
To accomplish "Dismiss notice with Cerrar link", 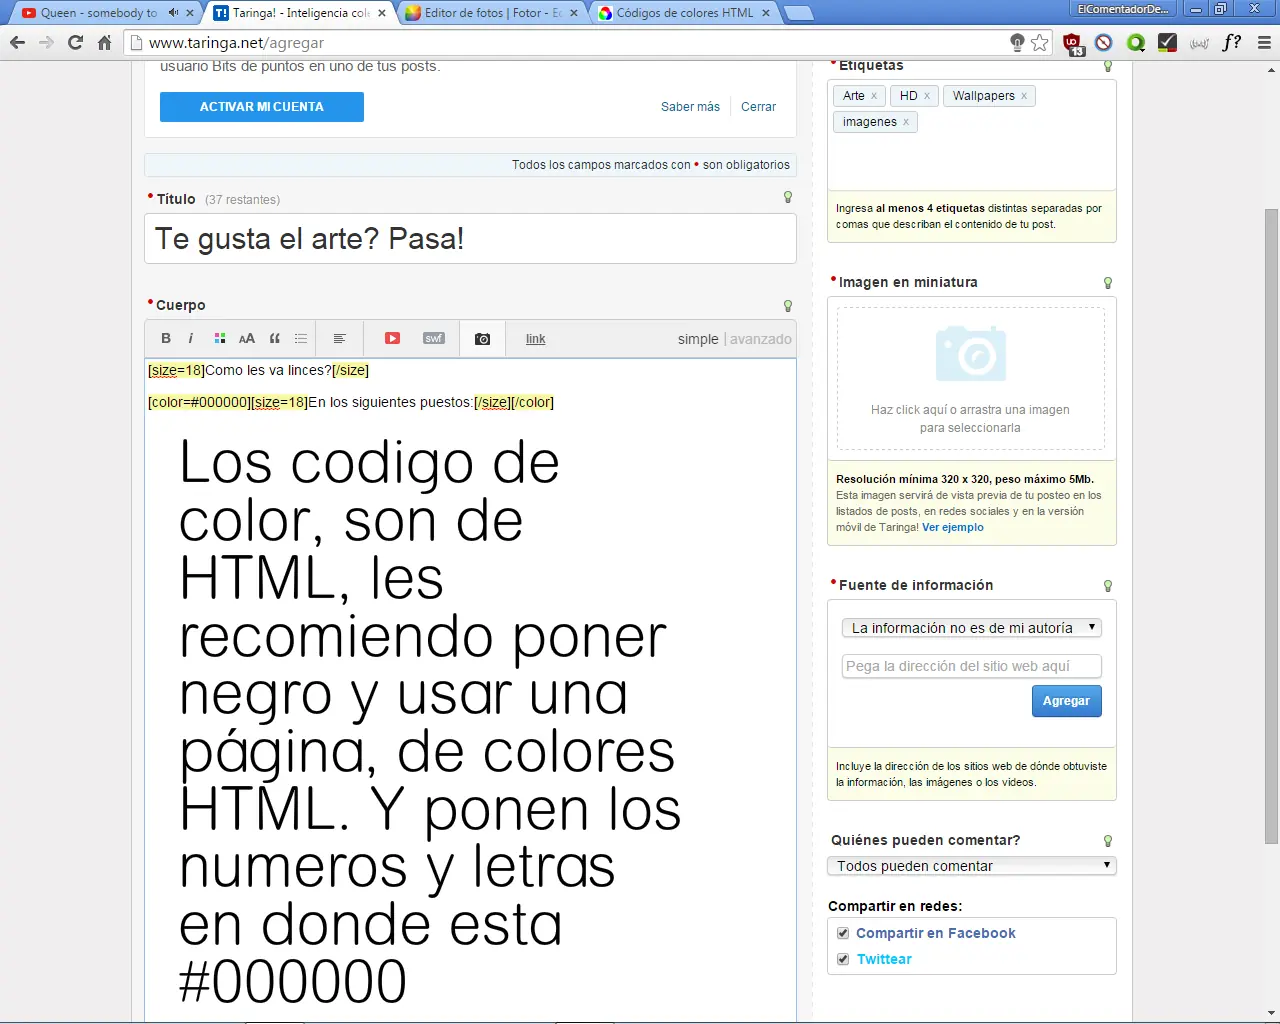I will coord(758,107).
